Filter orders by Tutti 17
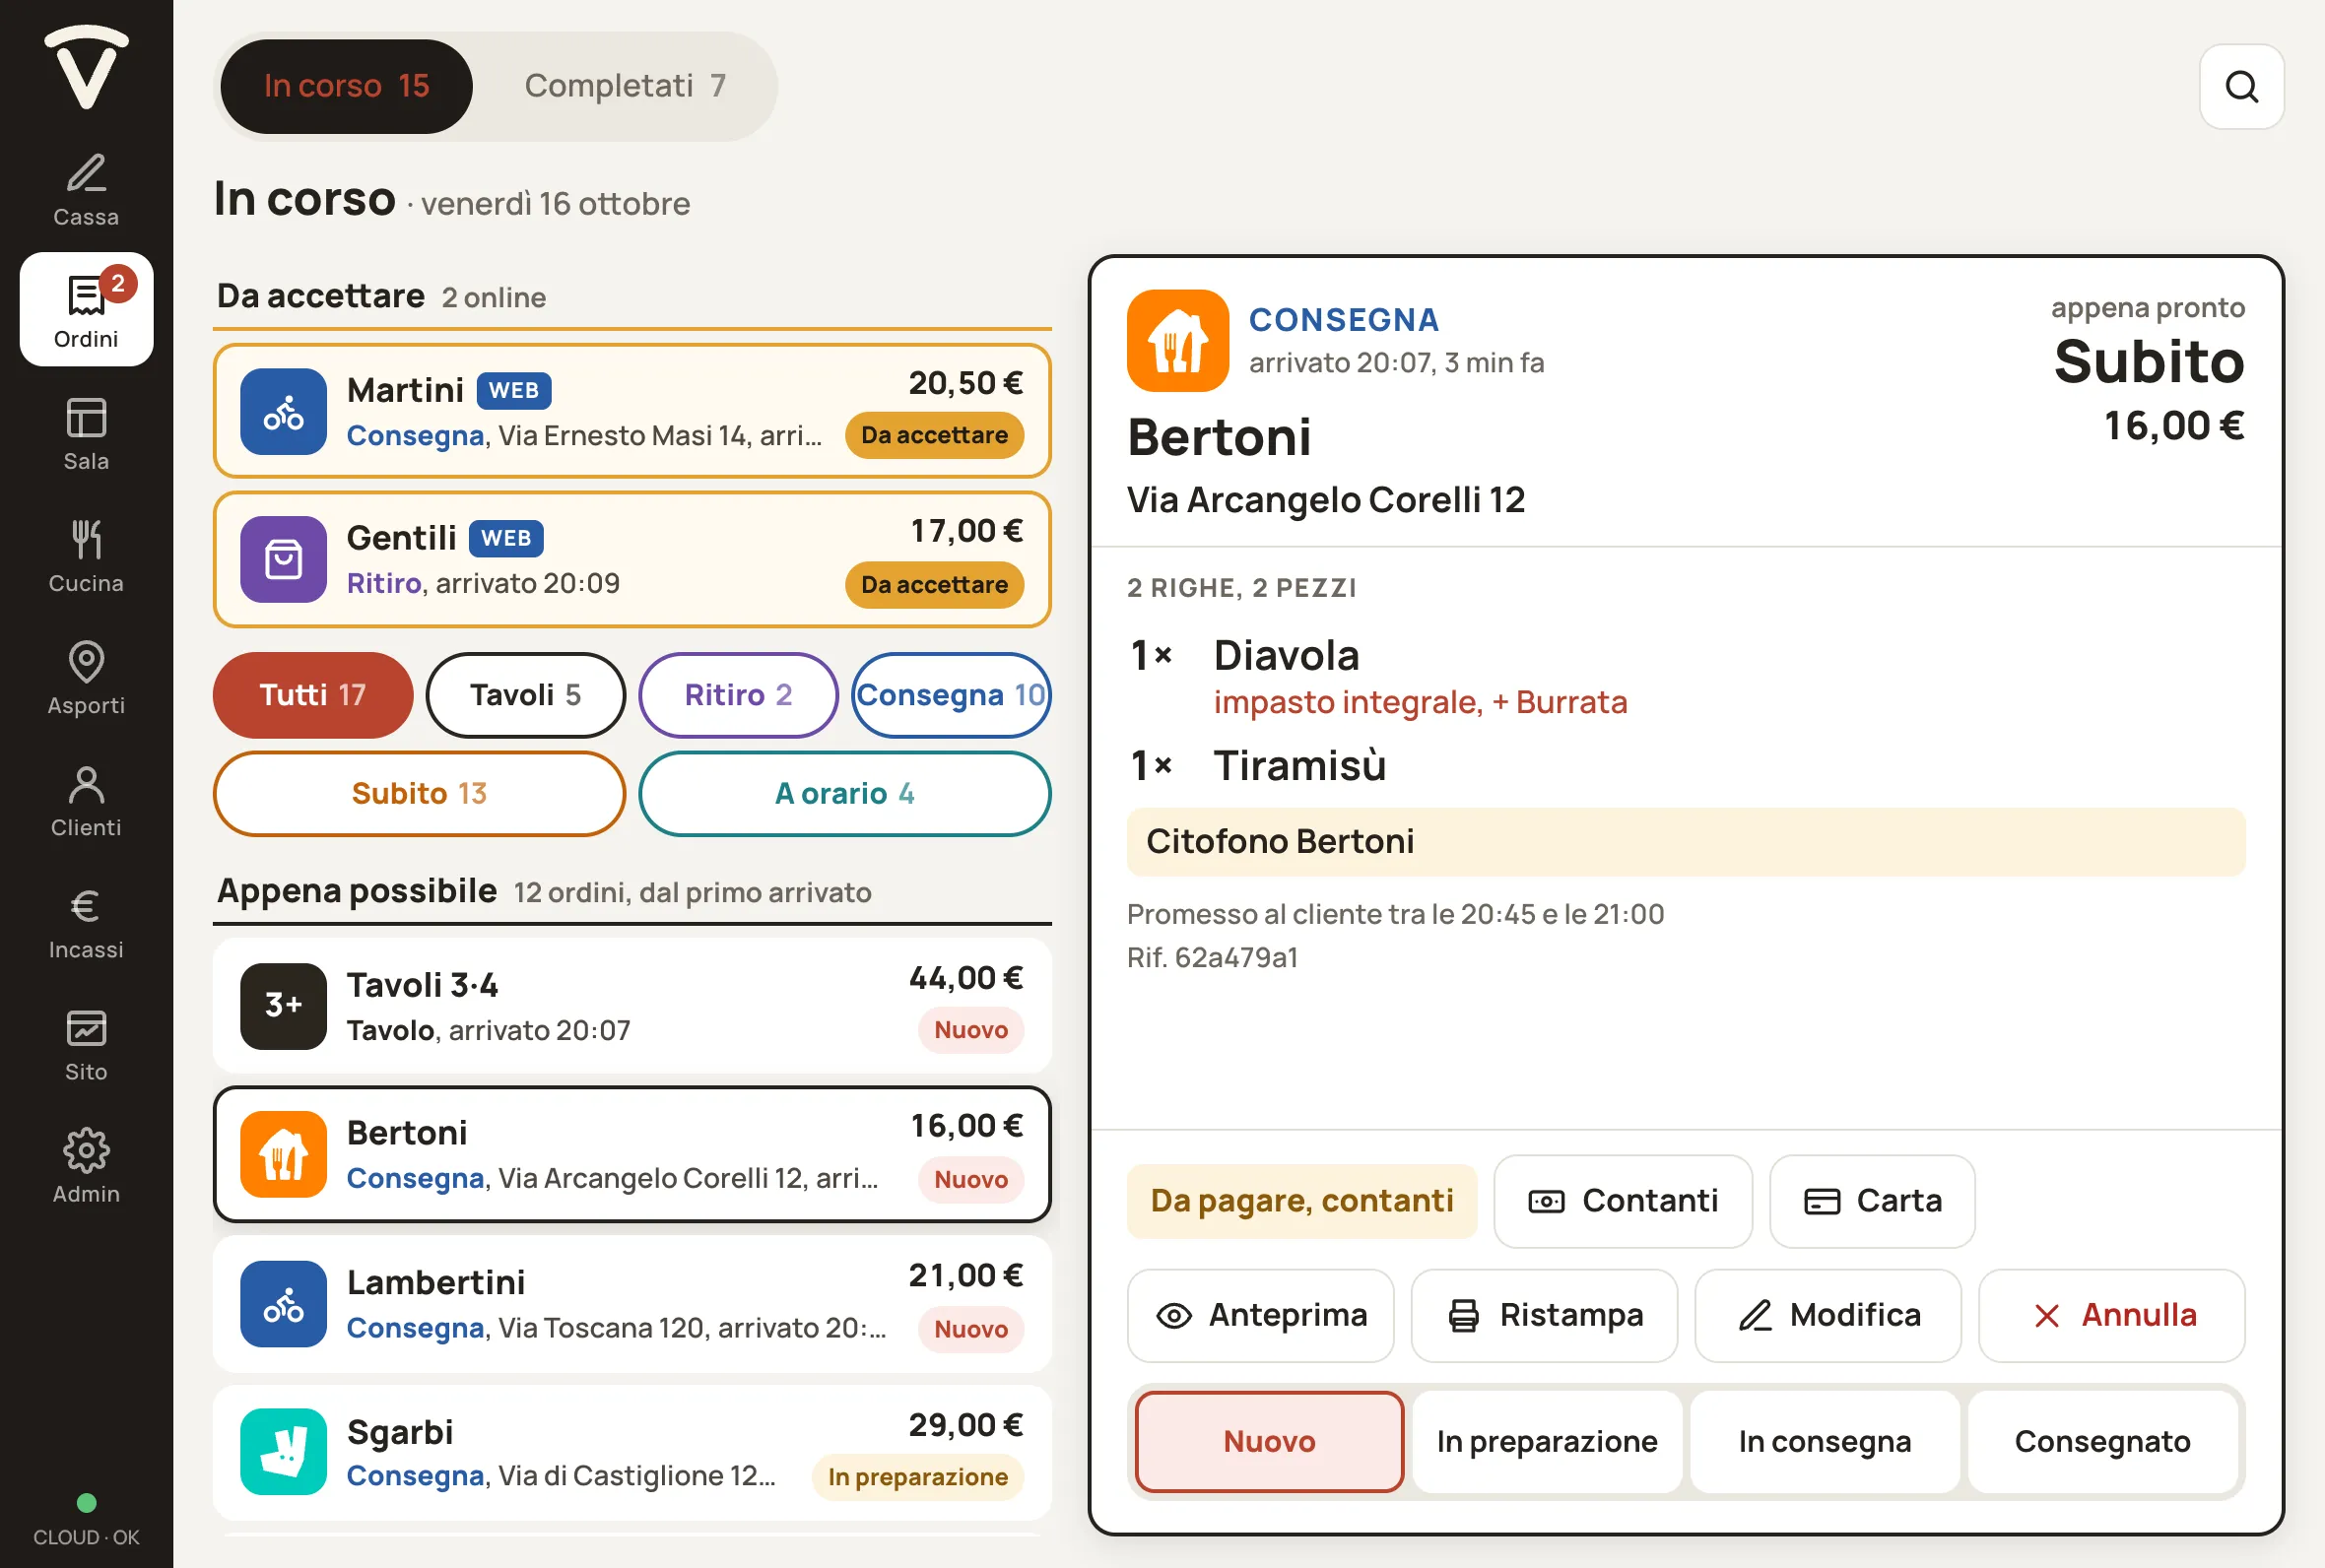Screen dimensions: 2325x1568 click(x=312, y=695)
